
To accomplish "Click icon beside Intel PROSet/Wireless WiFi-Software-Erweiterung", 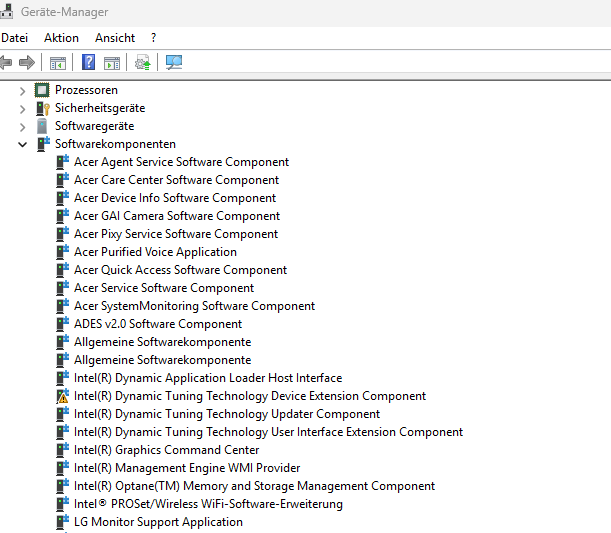I will (x=62, y=504).
